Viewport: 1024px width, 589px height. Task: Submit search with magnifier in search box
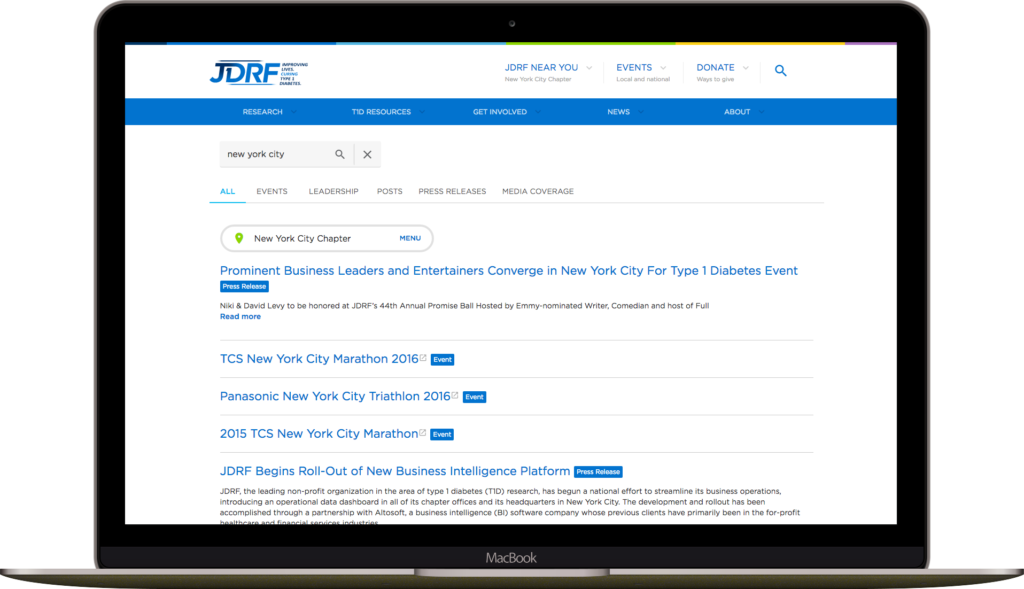[340, 154]
